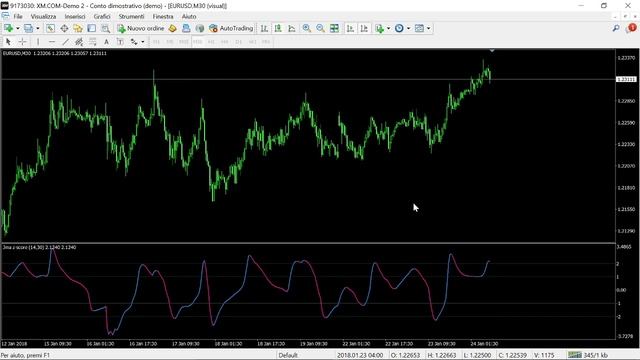Show the Market Watch panel
The height and width of the screenshot is (360, 640).
[x=50, y=28]
